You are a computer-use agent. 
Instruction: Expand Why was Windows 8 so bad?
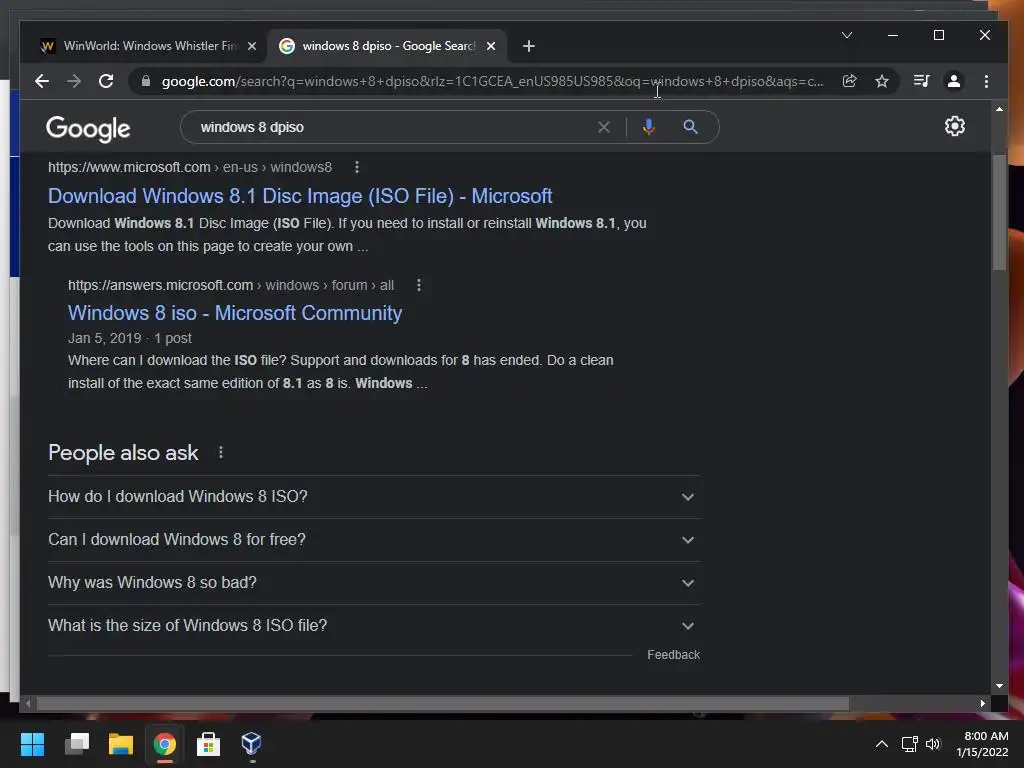pyautogui.click(x=374, y=583)
